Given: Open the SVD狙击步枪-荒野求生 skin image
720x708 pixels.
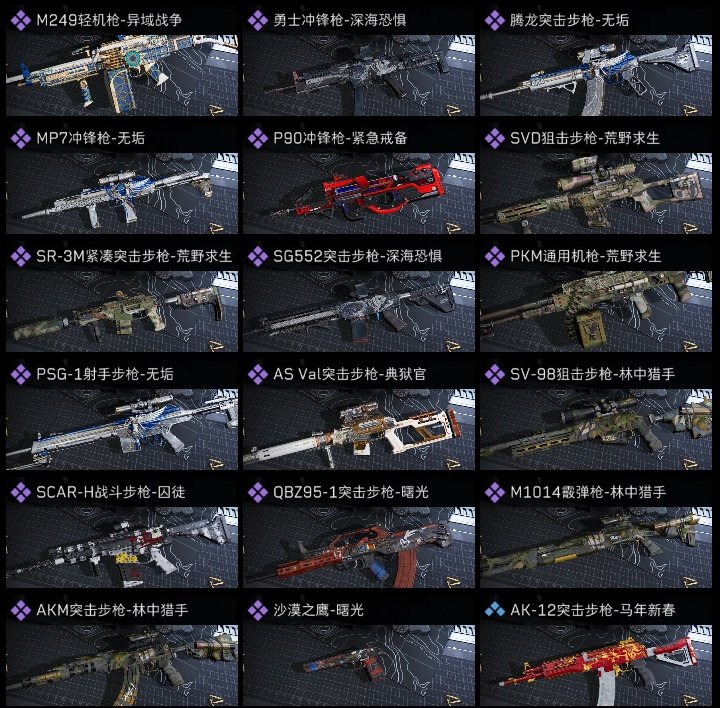Looking at the screenshot, I should 596,193.
